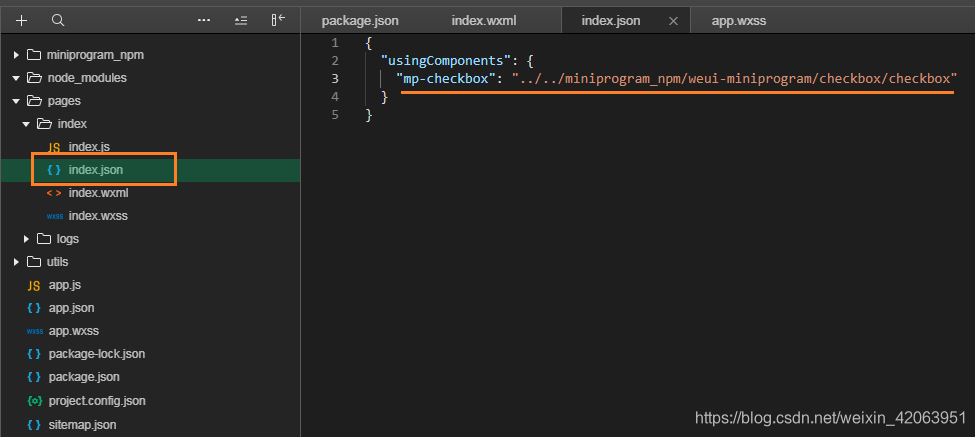975x437 pixels.
Task: Click braces icon beside sitemap.json
Action: [x=34, y=425]
